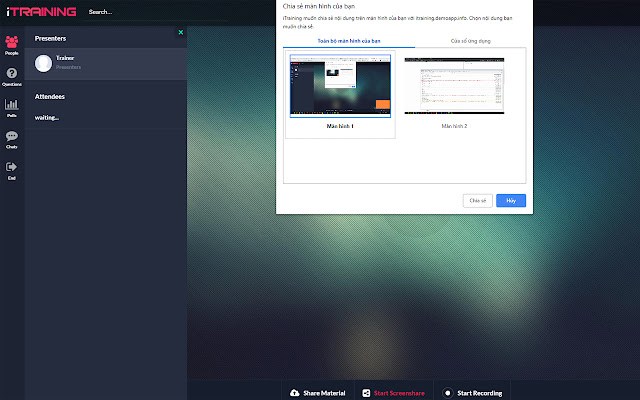This screenshot has height=400, width=640.
Task: Focus the Search field in the header
Action: (157, 12)
